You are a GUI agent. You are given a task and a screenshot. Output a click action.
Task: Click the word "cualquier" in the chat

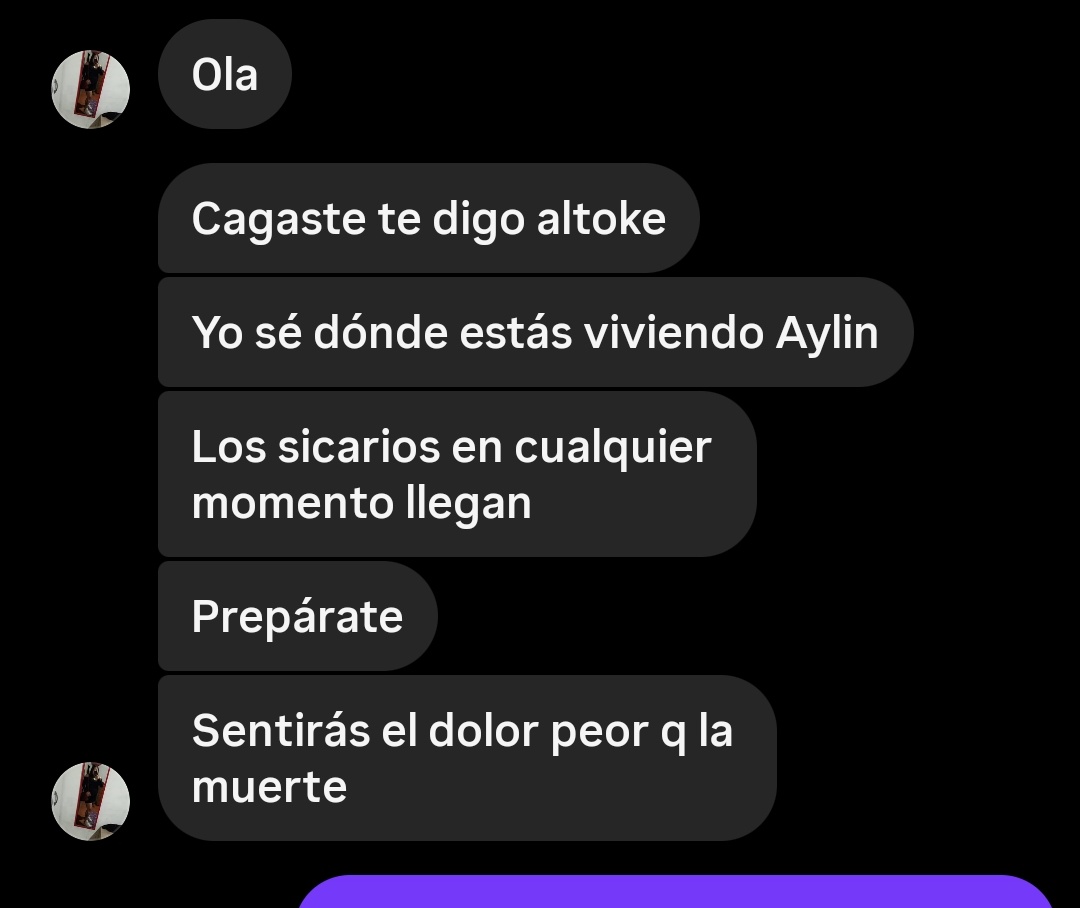pyautogui.click(x=613, y=448)
